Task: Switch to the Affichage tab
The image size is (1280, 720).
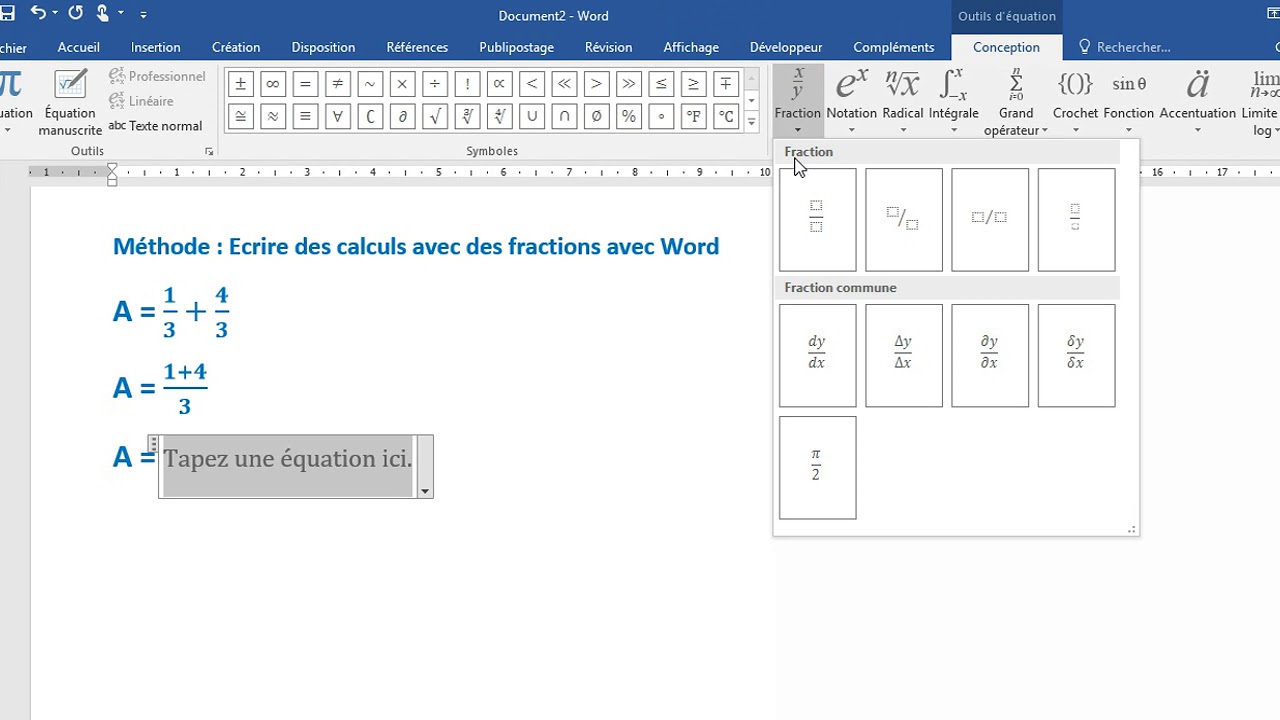Action: (x=691, y=47)
